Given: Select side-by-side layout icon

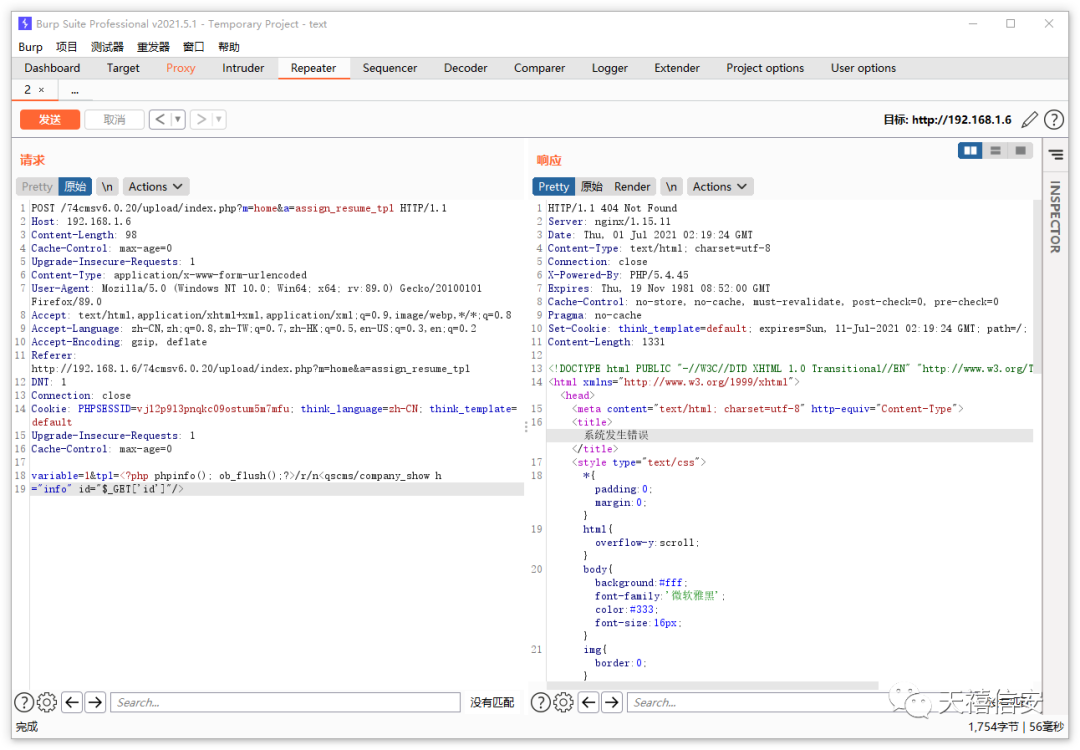Looking at the screenshot, I should 970,150.
